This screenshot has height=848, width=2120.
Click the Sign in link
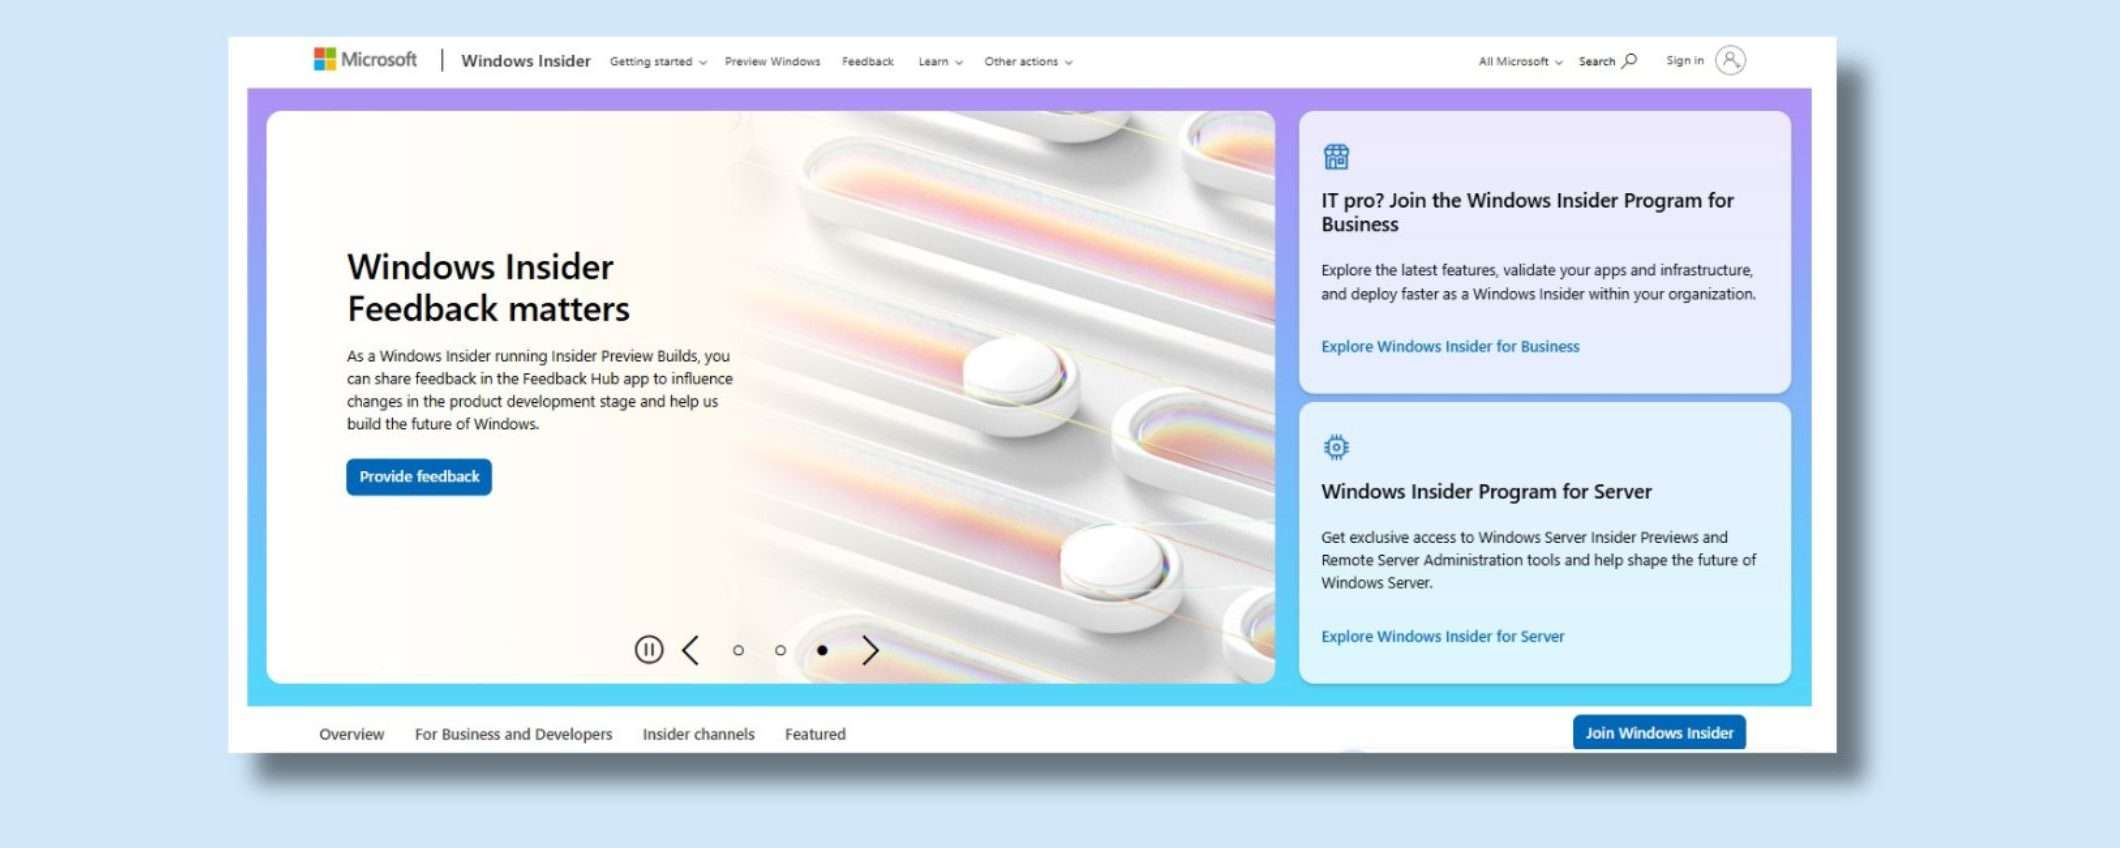click(x=1685, y=61)
